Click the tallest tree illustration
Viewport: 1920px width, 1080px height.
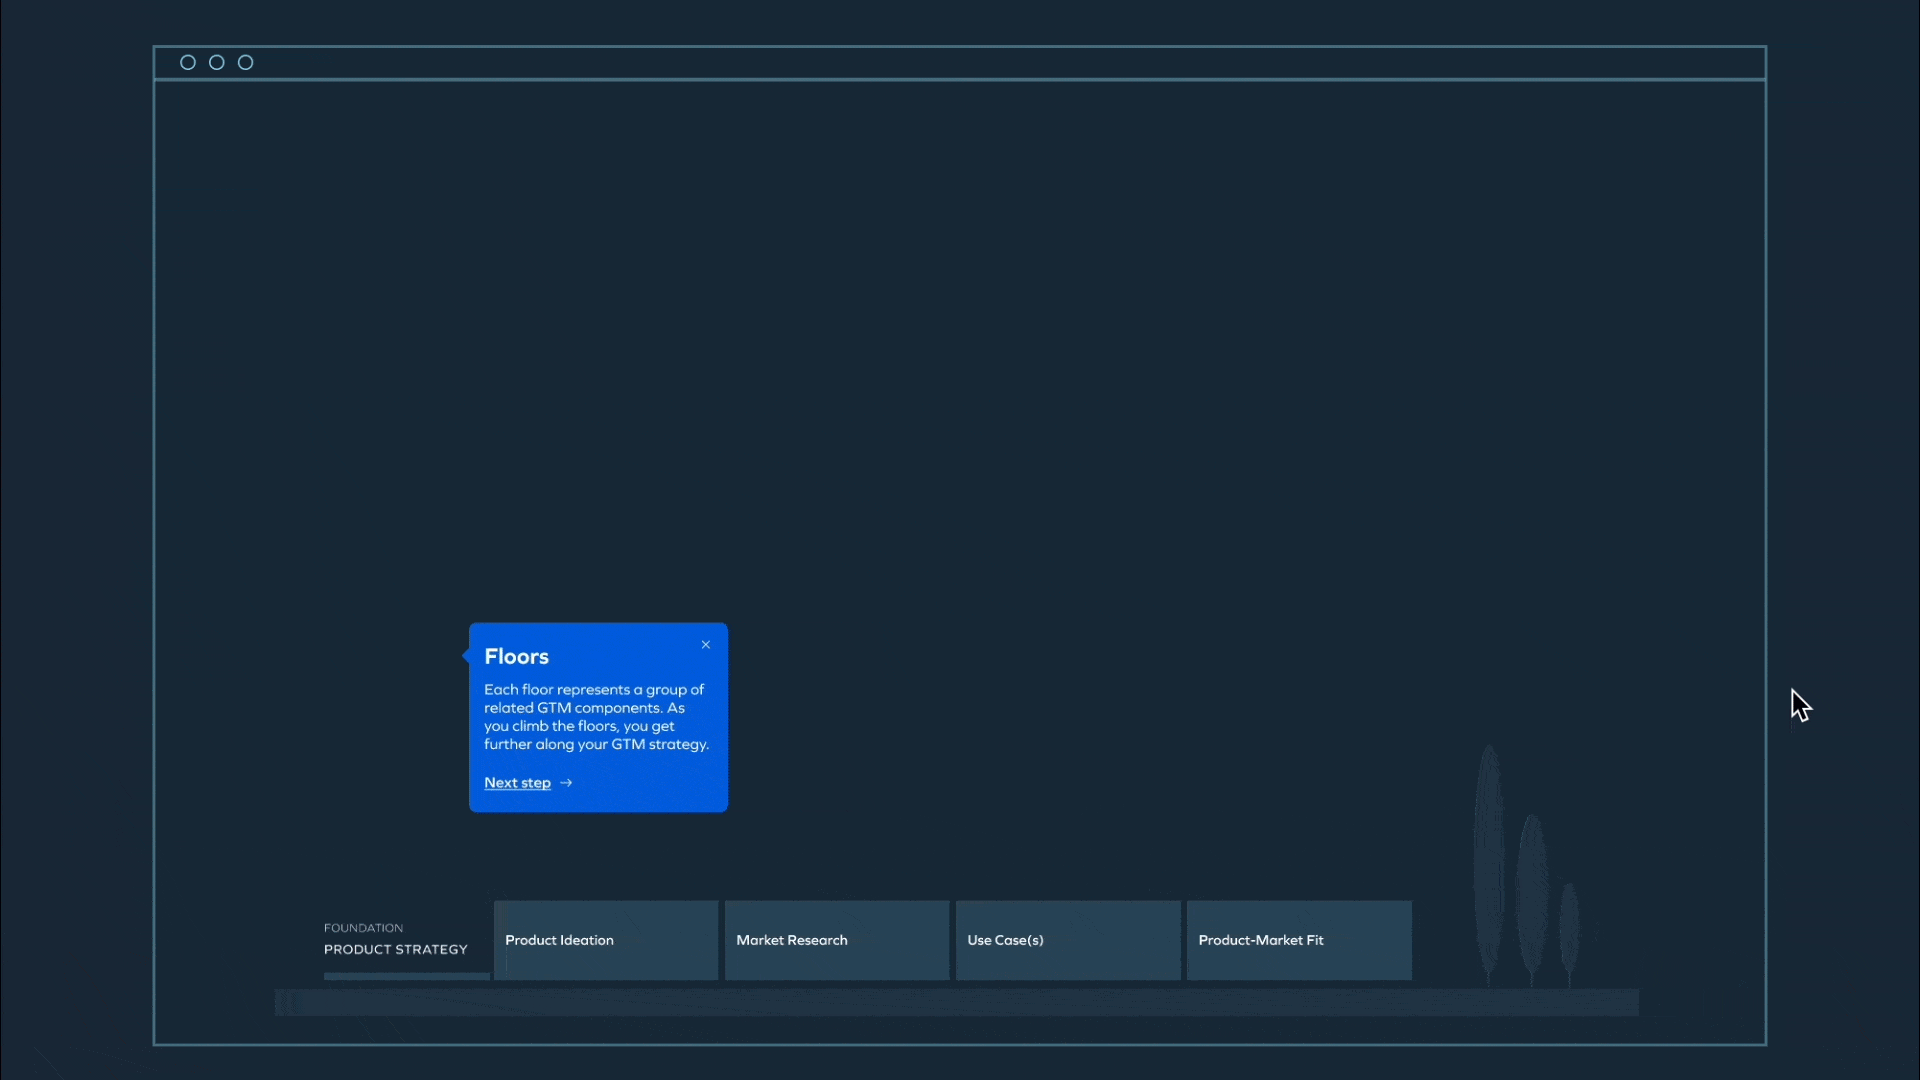tap(1488, 860)
